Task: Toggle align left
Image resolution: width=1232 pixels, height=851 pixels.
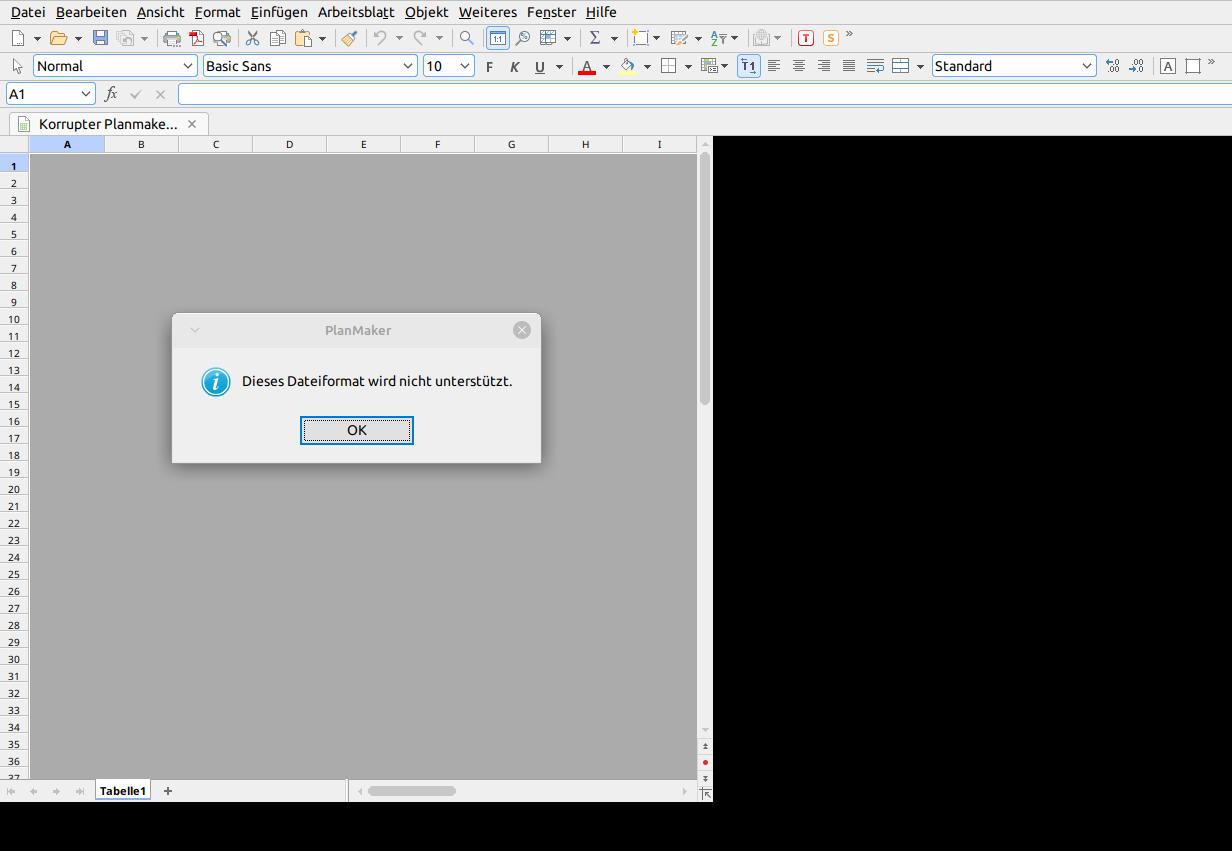Action: 774,66
